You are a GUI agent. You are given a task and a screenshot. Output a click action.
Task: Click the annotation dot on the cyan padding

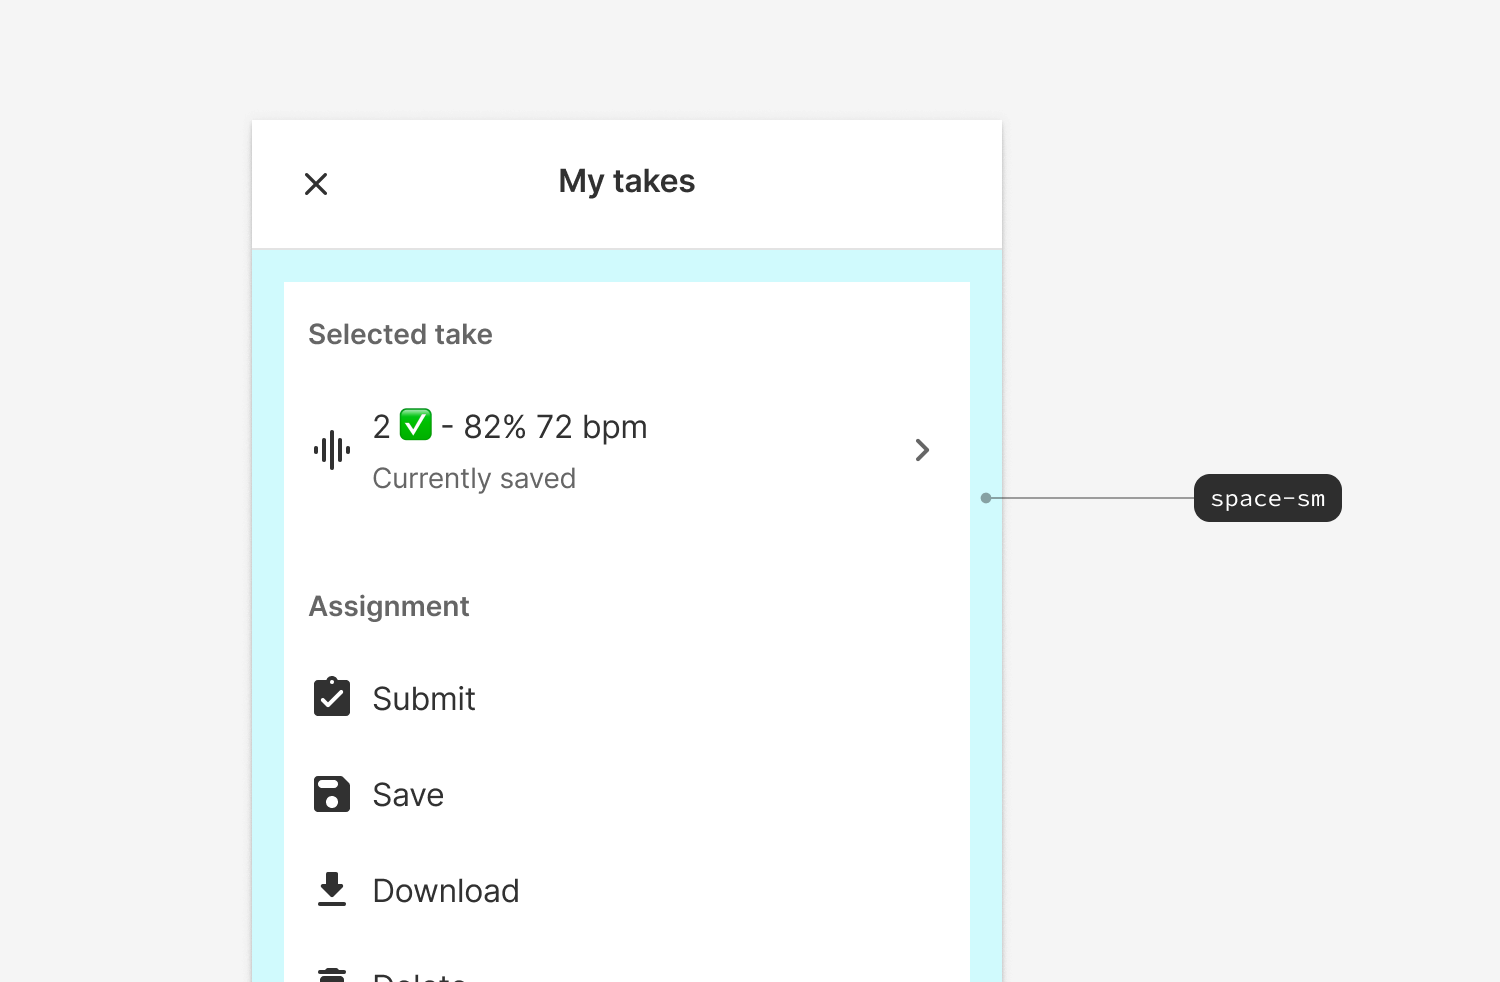[986, 498]
